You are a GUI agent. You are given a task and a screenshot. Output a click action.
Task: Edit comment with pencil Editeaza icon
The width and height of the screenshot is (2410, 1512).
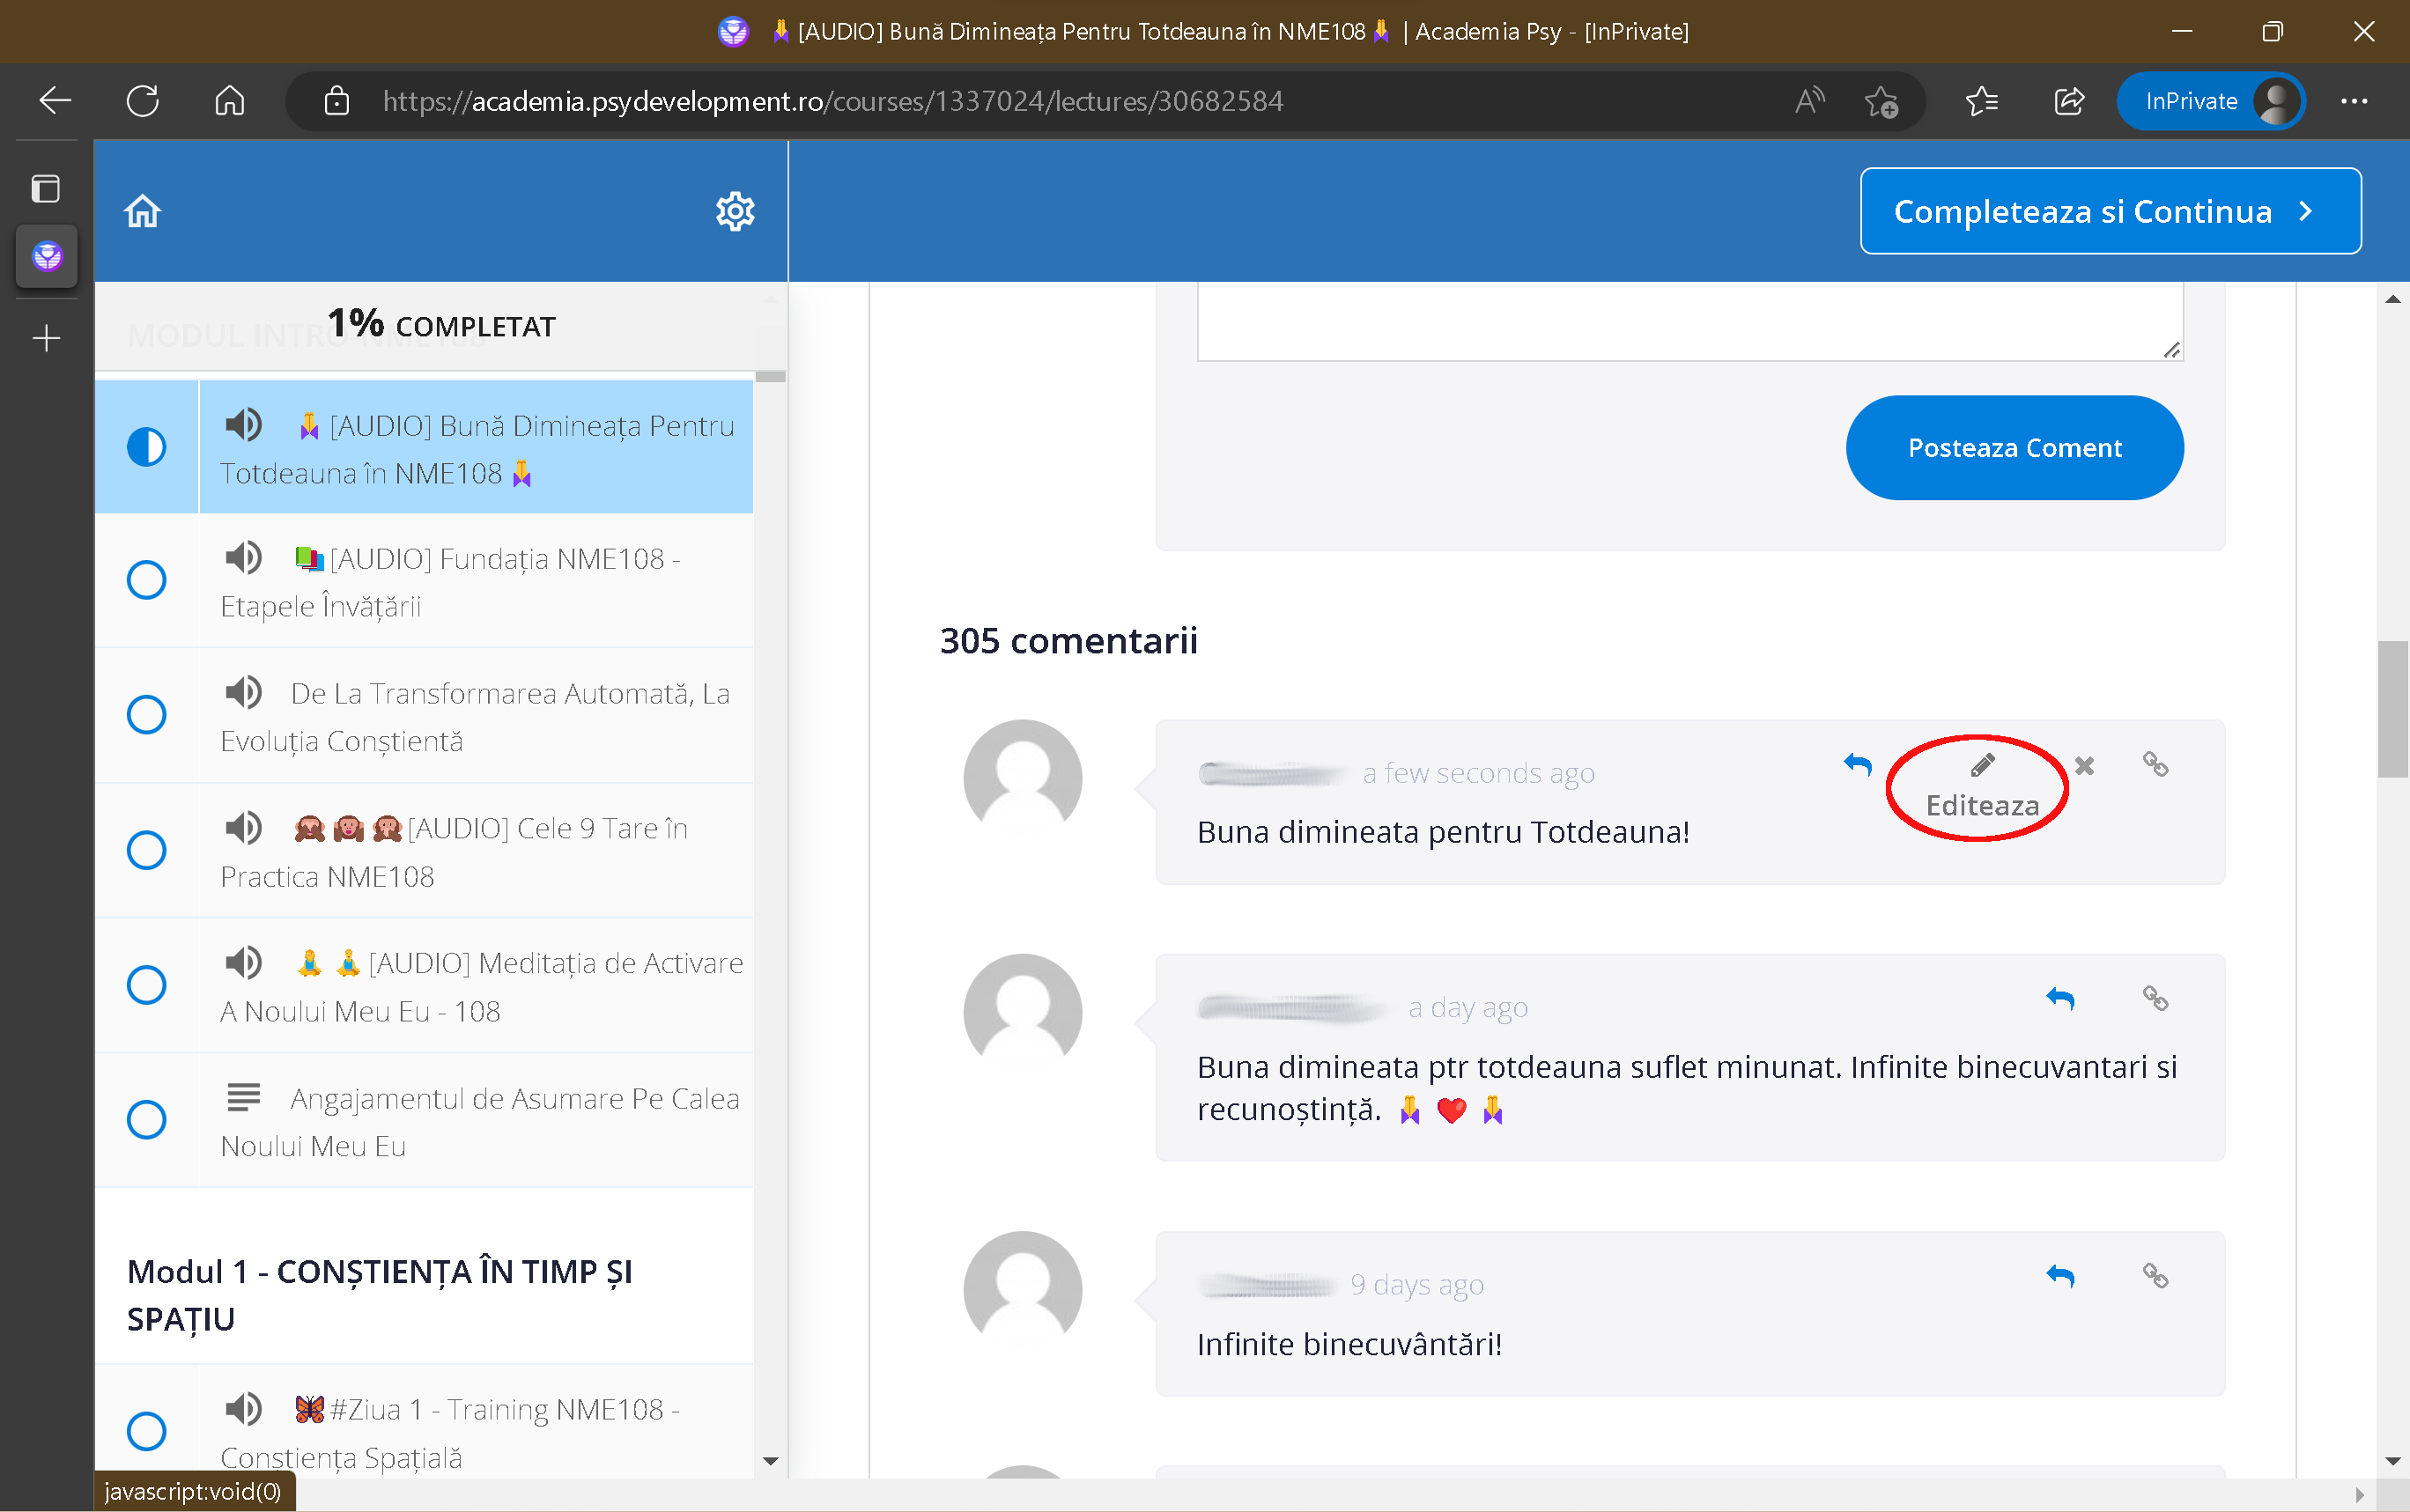(x=1982, y=766)
